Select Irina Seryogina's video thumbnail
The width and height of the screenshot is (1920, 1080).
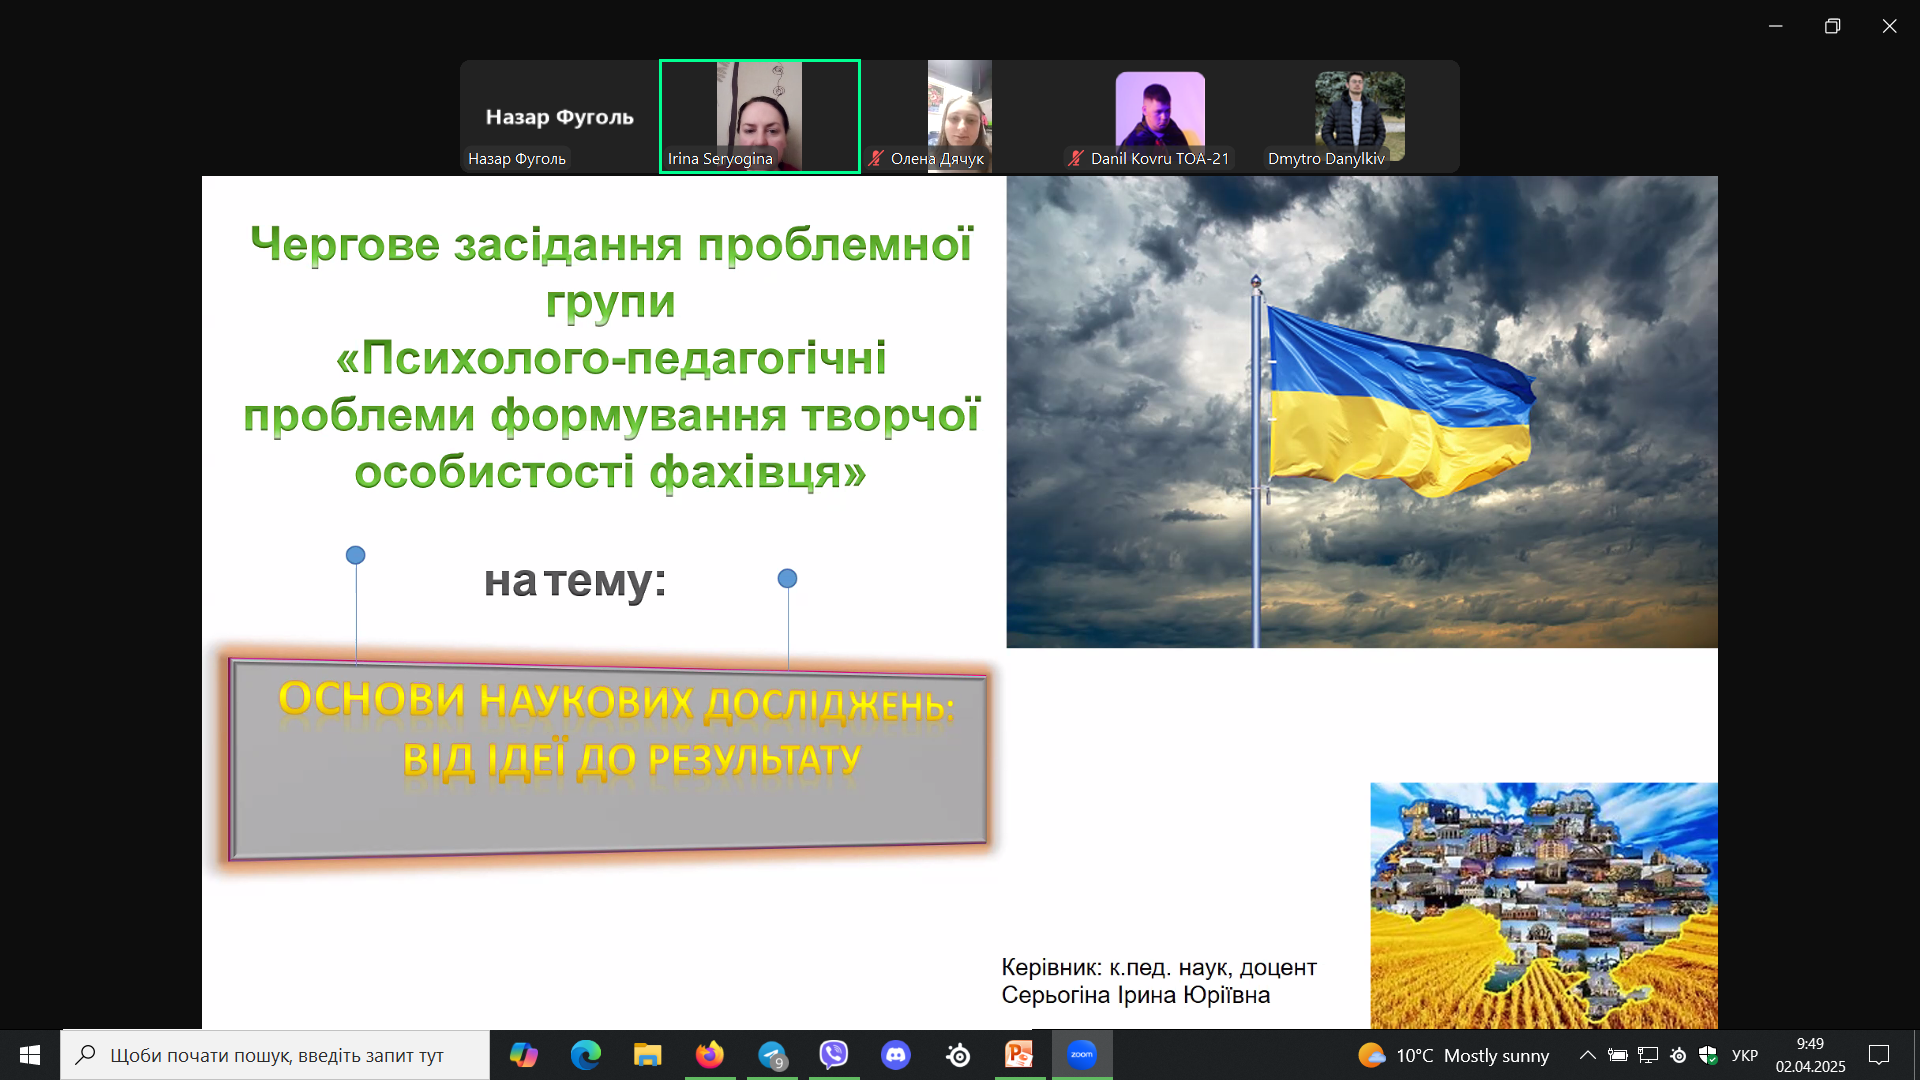pyautogui.click(x=760, y=115)
